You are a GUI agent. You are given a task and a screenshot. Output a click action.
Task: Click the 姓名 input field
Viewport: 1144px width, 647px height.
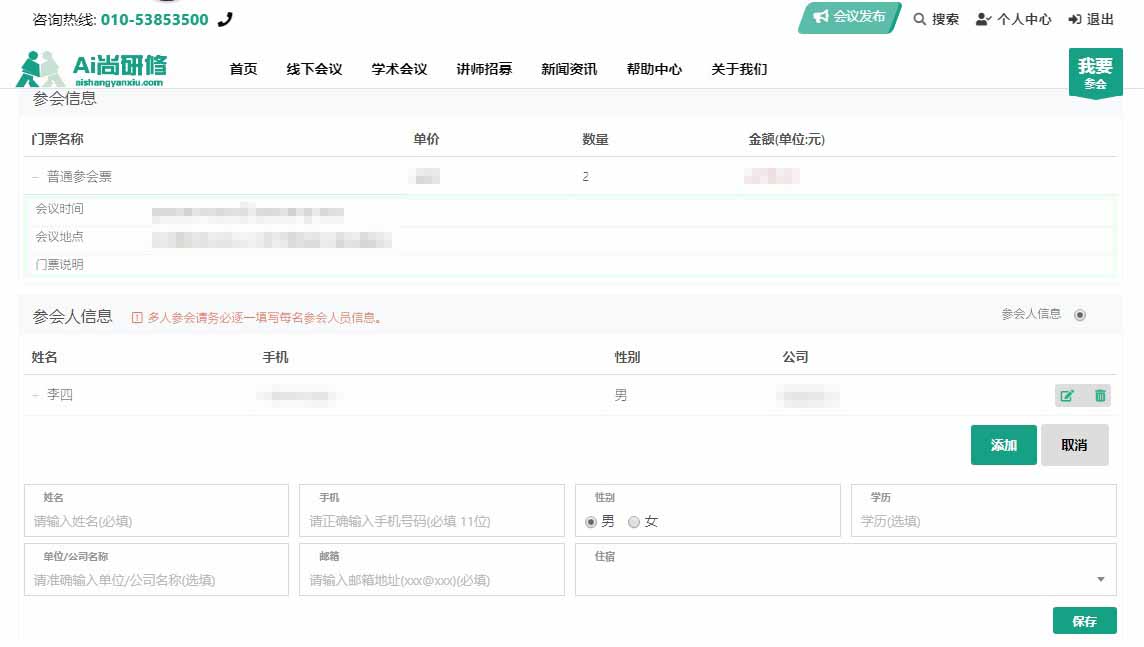[x=156, y=521]
